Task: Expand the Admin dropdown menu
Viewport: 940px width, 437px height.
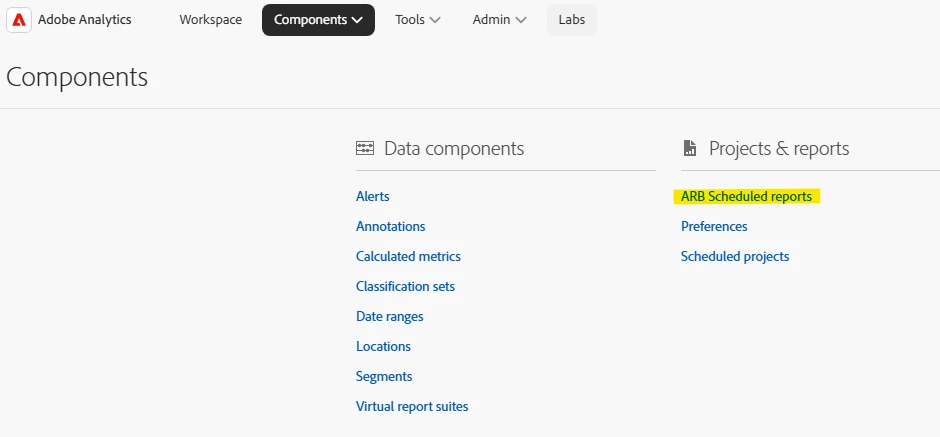Action: click(499, 20)
